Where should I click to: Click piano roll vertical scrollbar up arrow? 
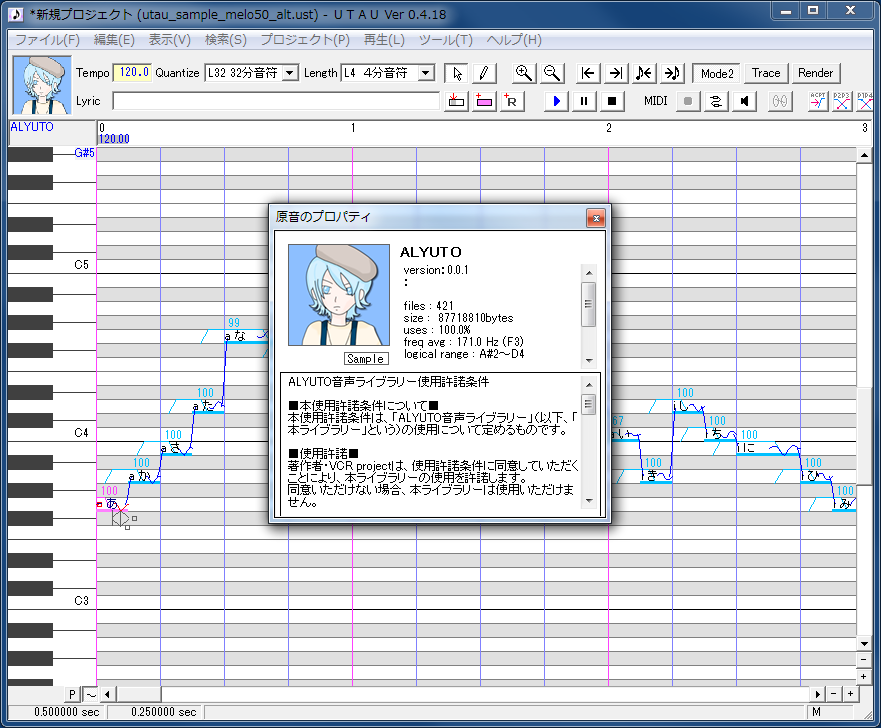(864, 155)
